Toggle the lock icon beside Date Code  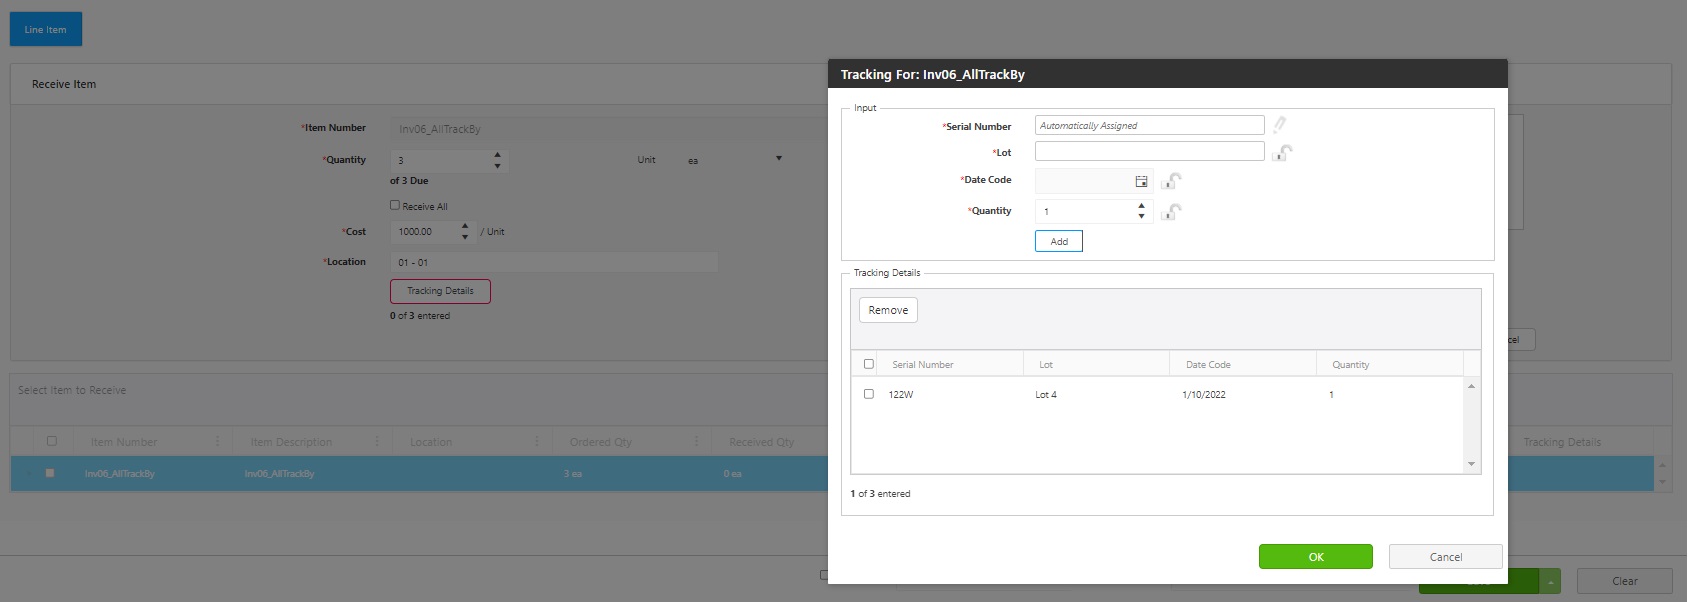pyautogui.click(x=1171, y=181)
